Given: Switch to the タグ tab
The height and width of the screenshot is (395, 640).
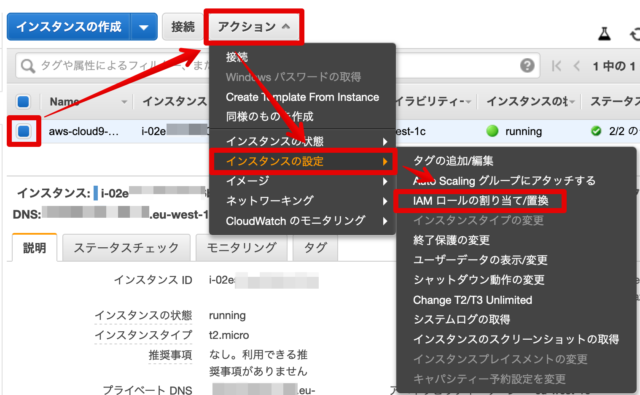Looking at the screenshot, I should [x=316, y=248].
